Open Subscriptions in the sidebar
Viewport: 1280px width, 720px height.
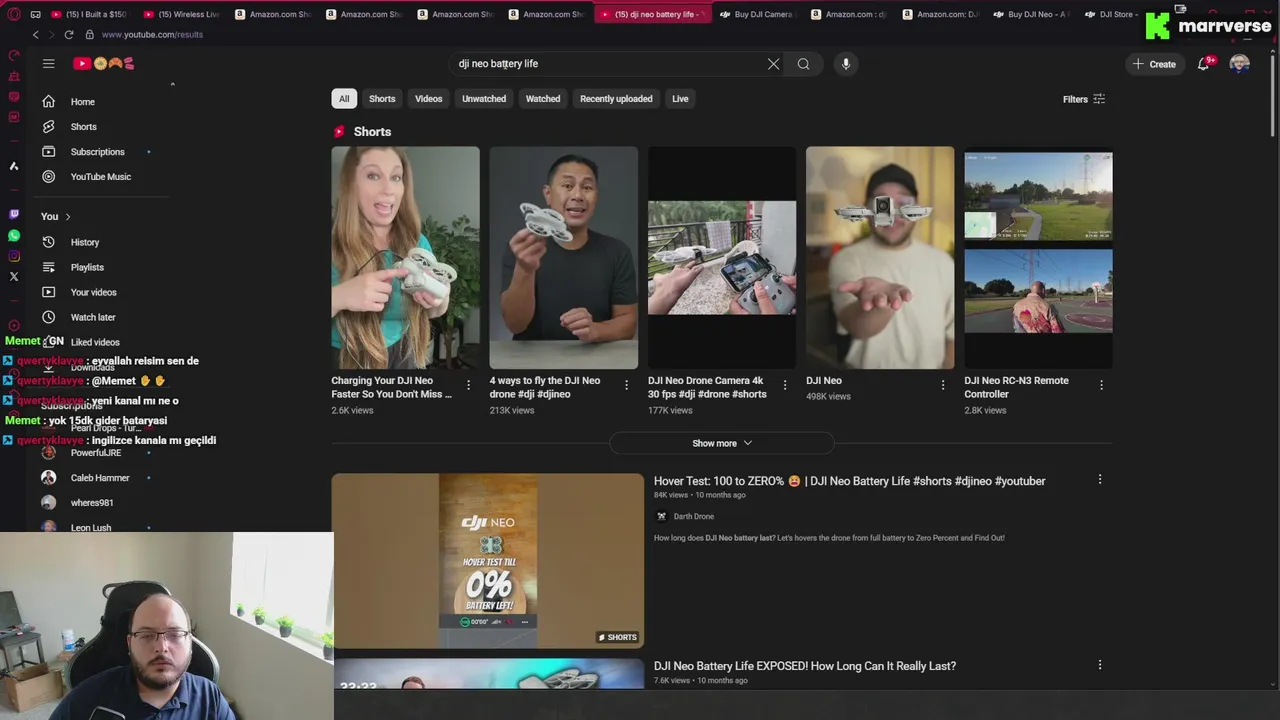(100, 152)
